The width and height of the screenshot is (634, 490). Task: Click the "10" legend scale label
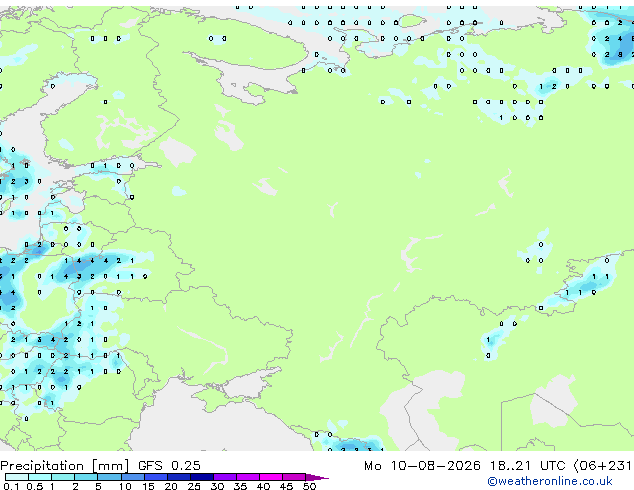pyautogui.click(x=125, y=486)
